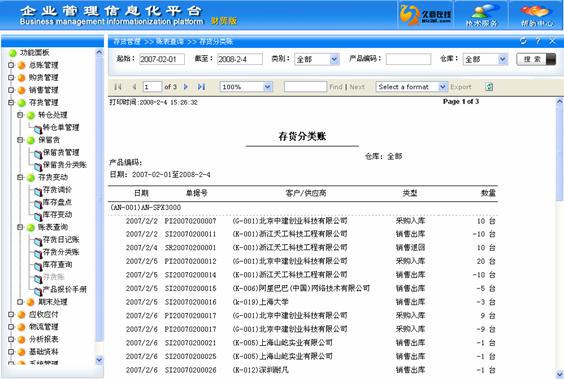Click the 截至 date field
This screenshot has width=564, height=379.
point(240,59)
